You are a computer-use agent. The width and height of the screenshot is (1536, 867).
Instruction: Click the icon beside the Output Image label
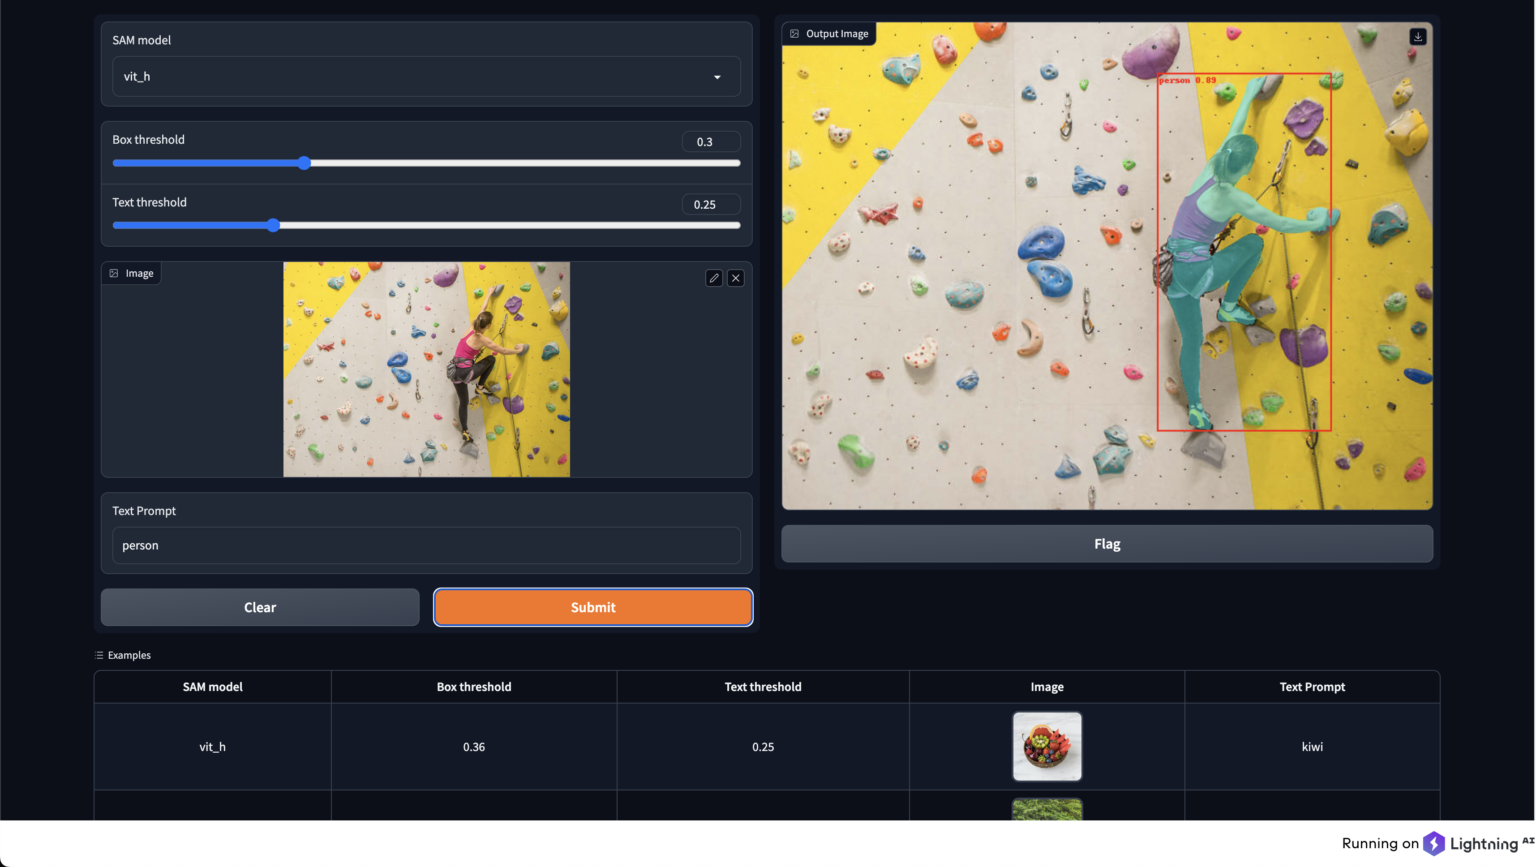793,32
